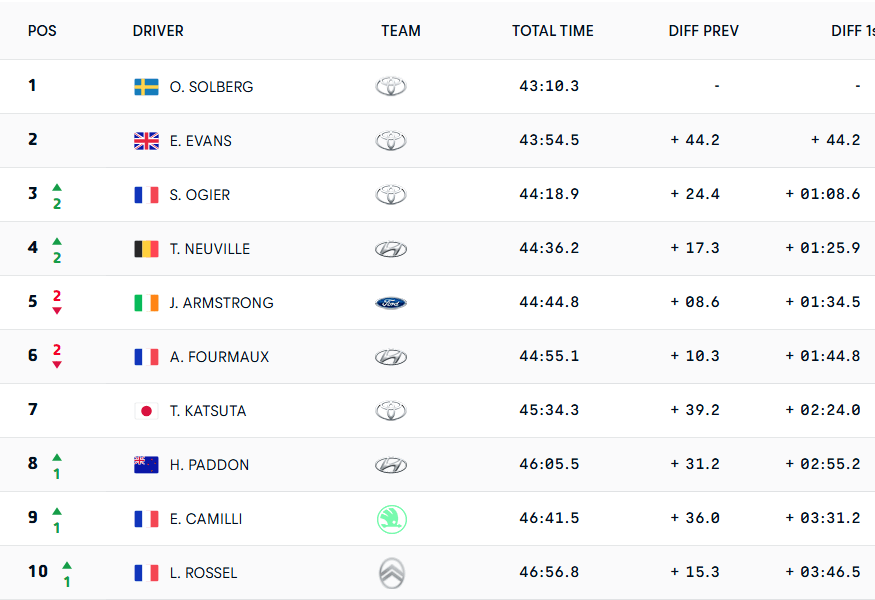Click the UK flag next to E. Evans
The image size is (875, 600).
[146, 141]
